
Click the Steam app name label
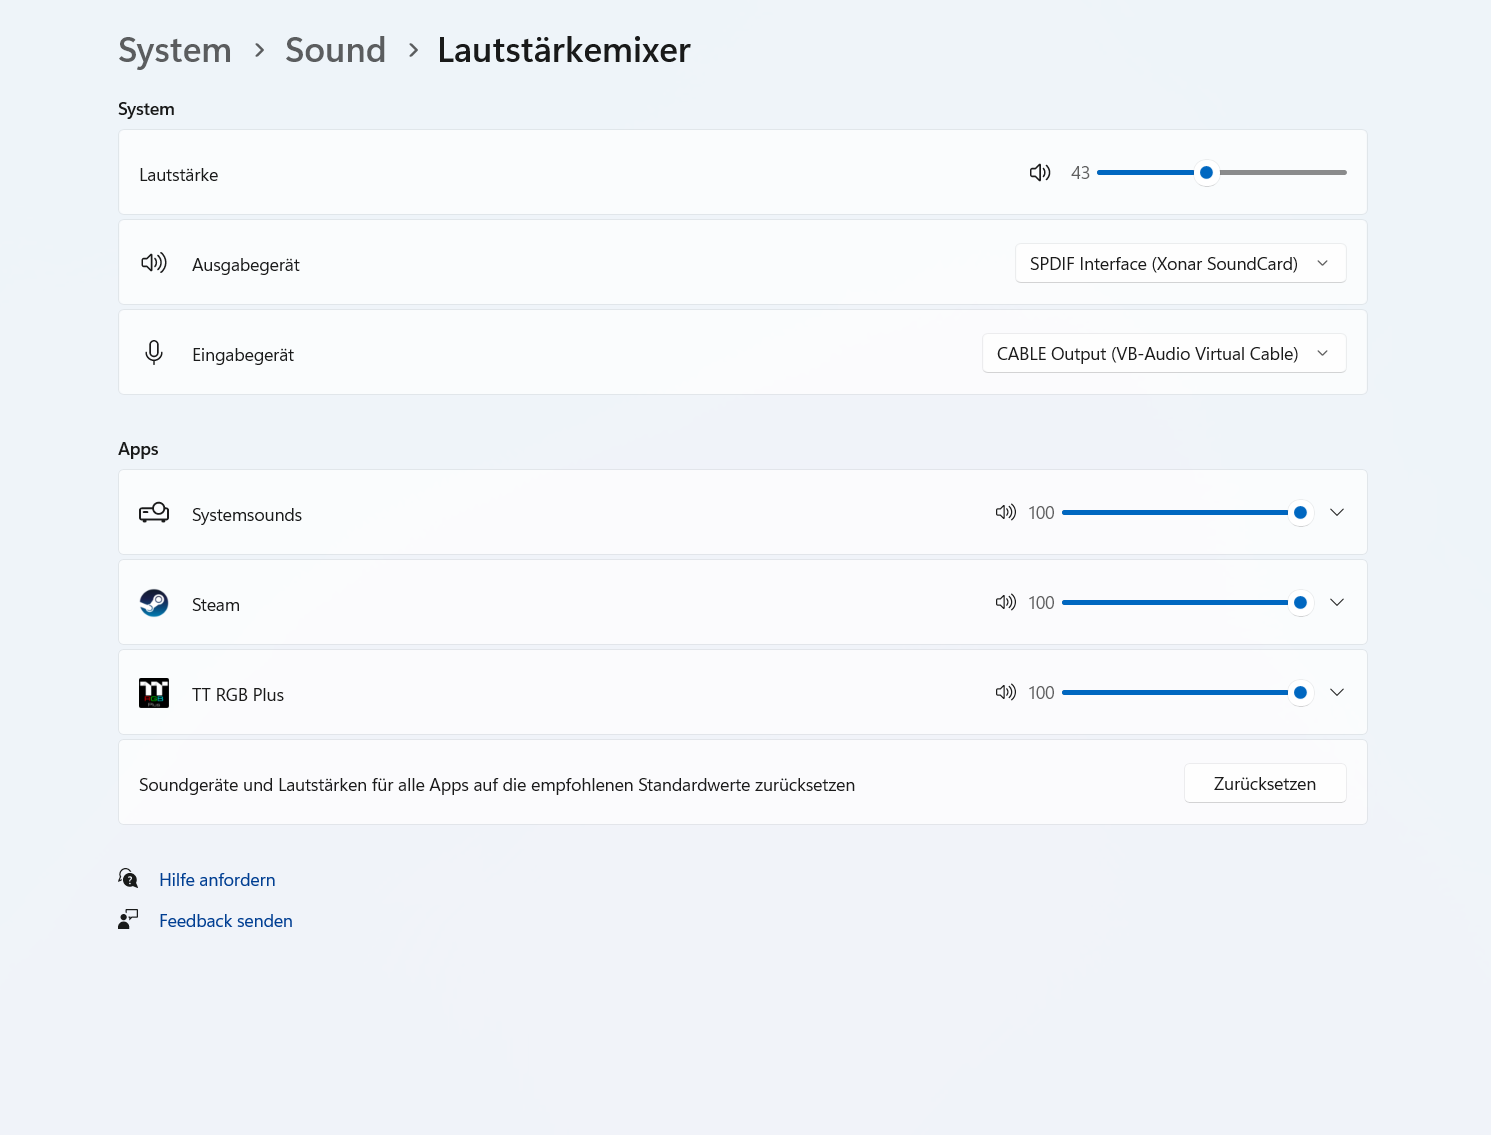(216, 605)
